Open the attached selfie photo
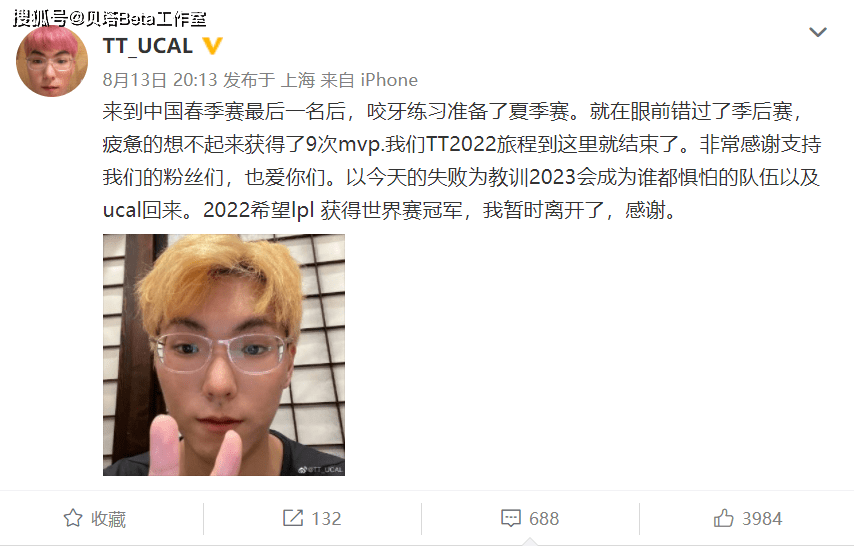854x546 pixels. coord(224,355)
